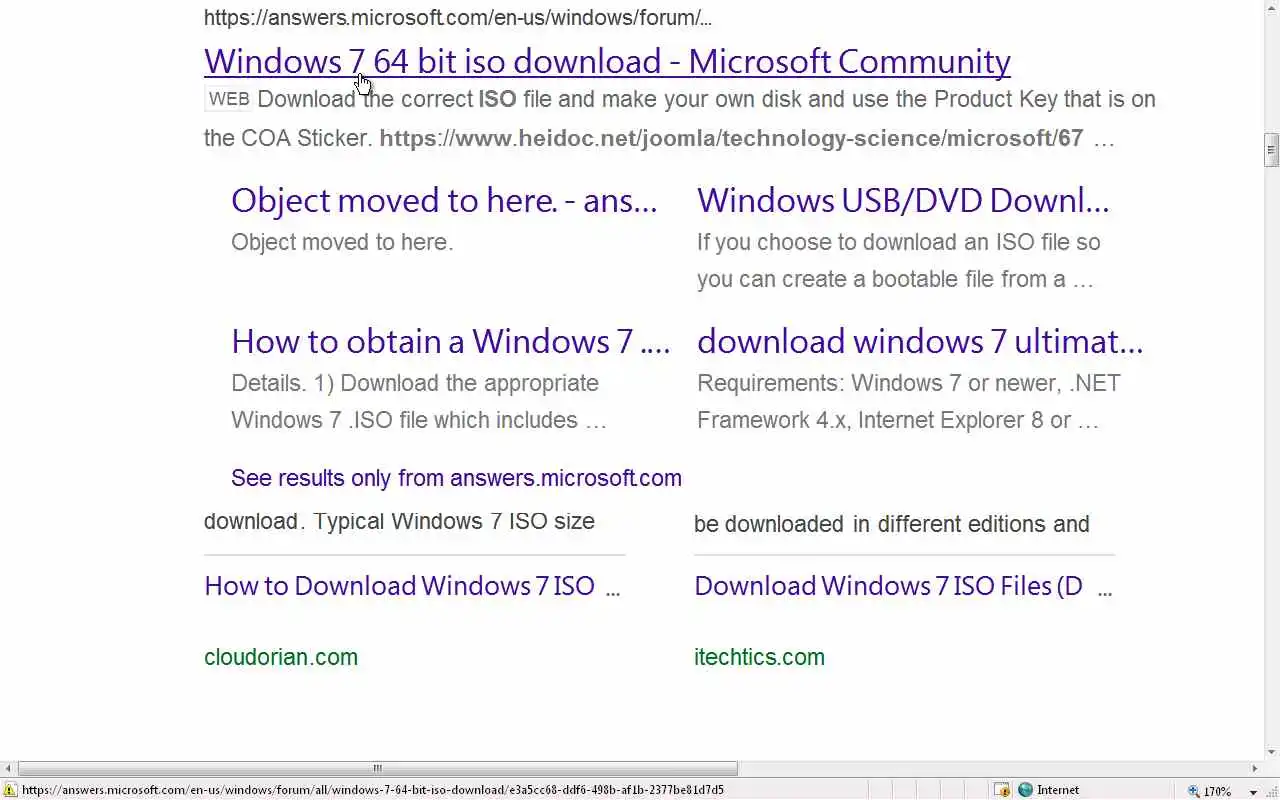Viewport: 1280px width, 800px height.
Task: Click 'download. Typical Windows 7 ISO size' text
Action: click(x=399, y=521)
